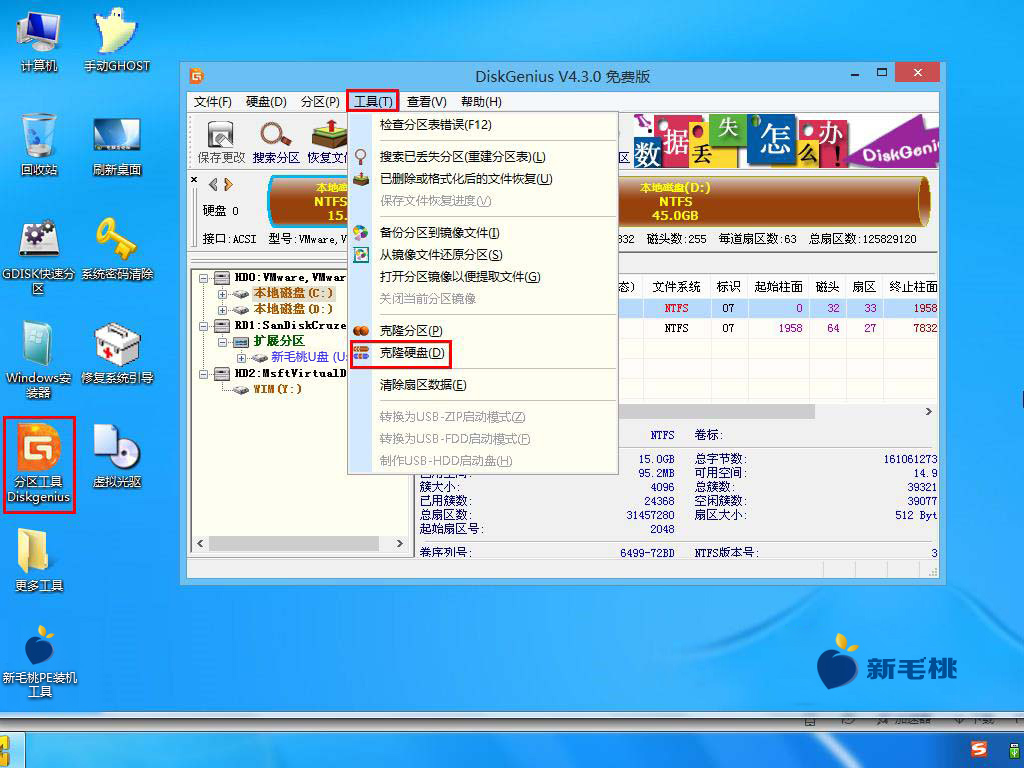Click the 标识 column header
Viewport: 1024px width, 768px height.
tap(728, 287)
